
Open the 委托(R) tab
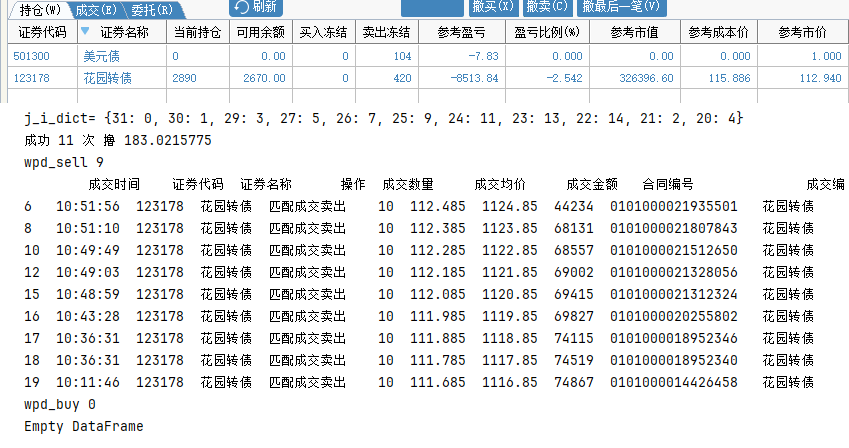tap(152, 10)
